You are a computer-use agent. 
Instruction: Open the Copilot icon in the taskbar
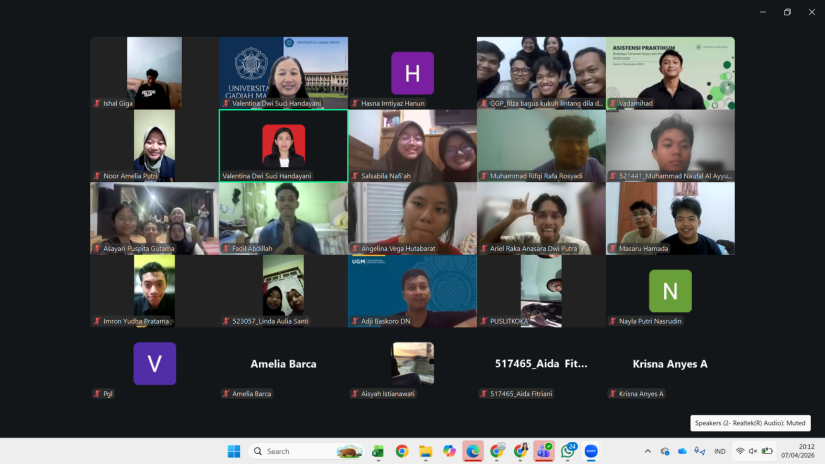click(x=449, y=451)
